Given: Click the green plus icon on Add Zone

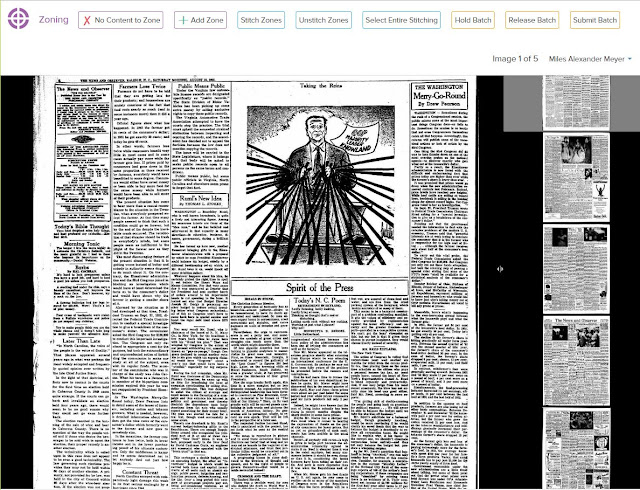Looking at the screenshot, I should (x=183, y=20).
